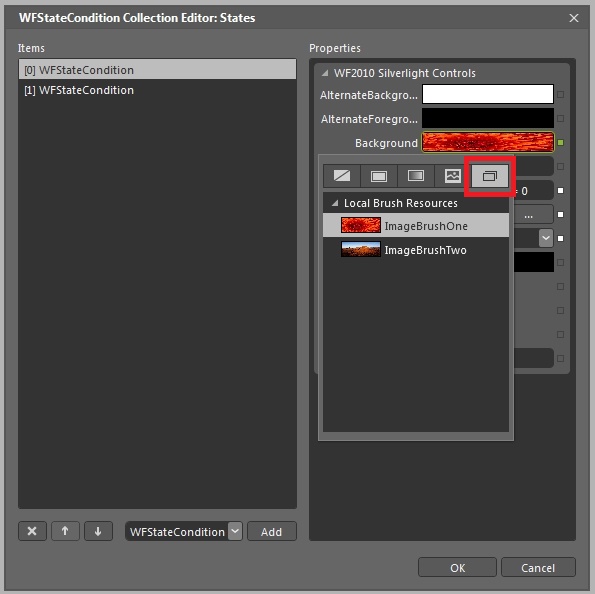Image resolution: width=595 pixels, height=594 pixels.
Task: Close the Collection Editor dialog
Action: point(574,18)
